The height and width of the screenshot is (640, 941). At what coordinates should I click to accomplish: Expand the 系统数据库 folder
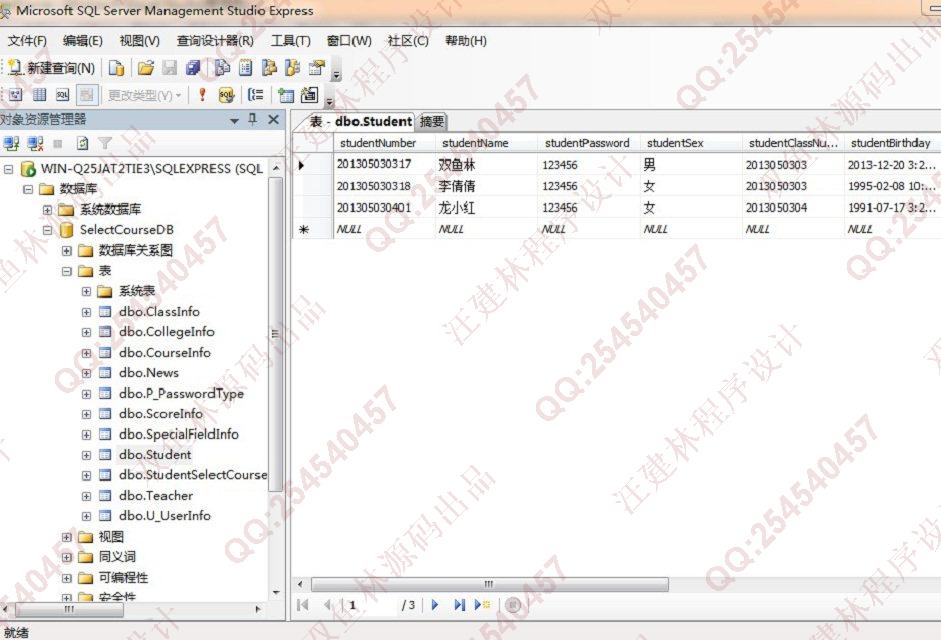click(x=47, y=210)
